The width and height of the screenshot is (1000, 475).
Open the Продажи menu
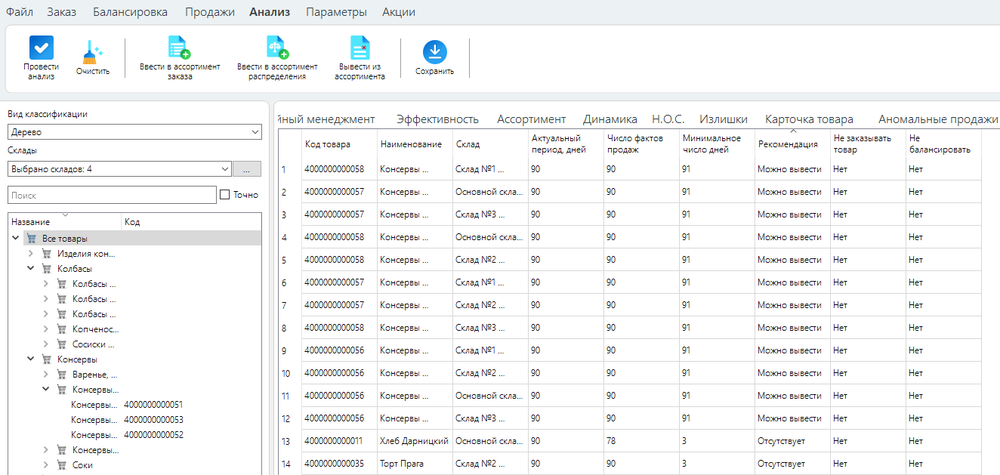point(210,12)
